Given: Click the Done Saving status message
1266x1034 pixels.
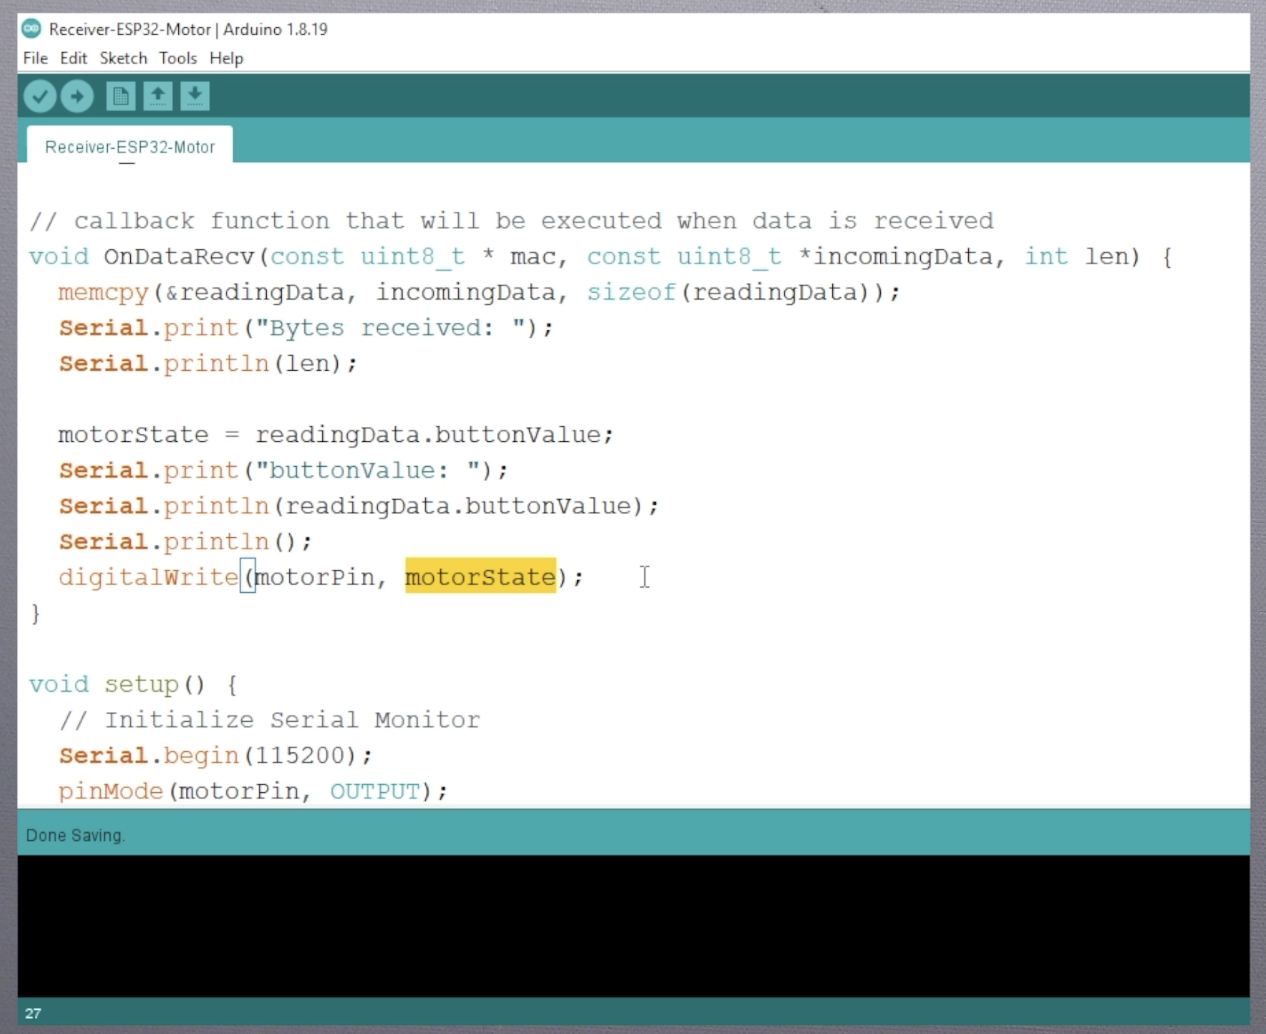Looking at the screenshot, I should coord(76,835).
